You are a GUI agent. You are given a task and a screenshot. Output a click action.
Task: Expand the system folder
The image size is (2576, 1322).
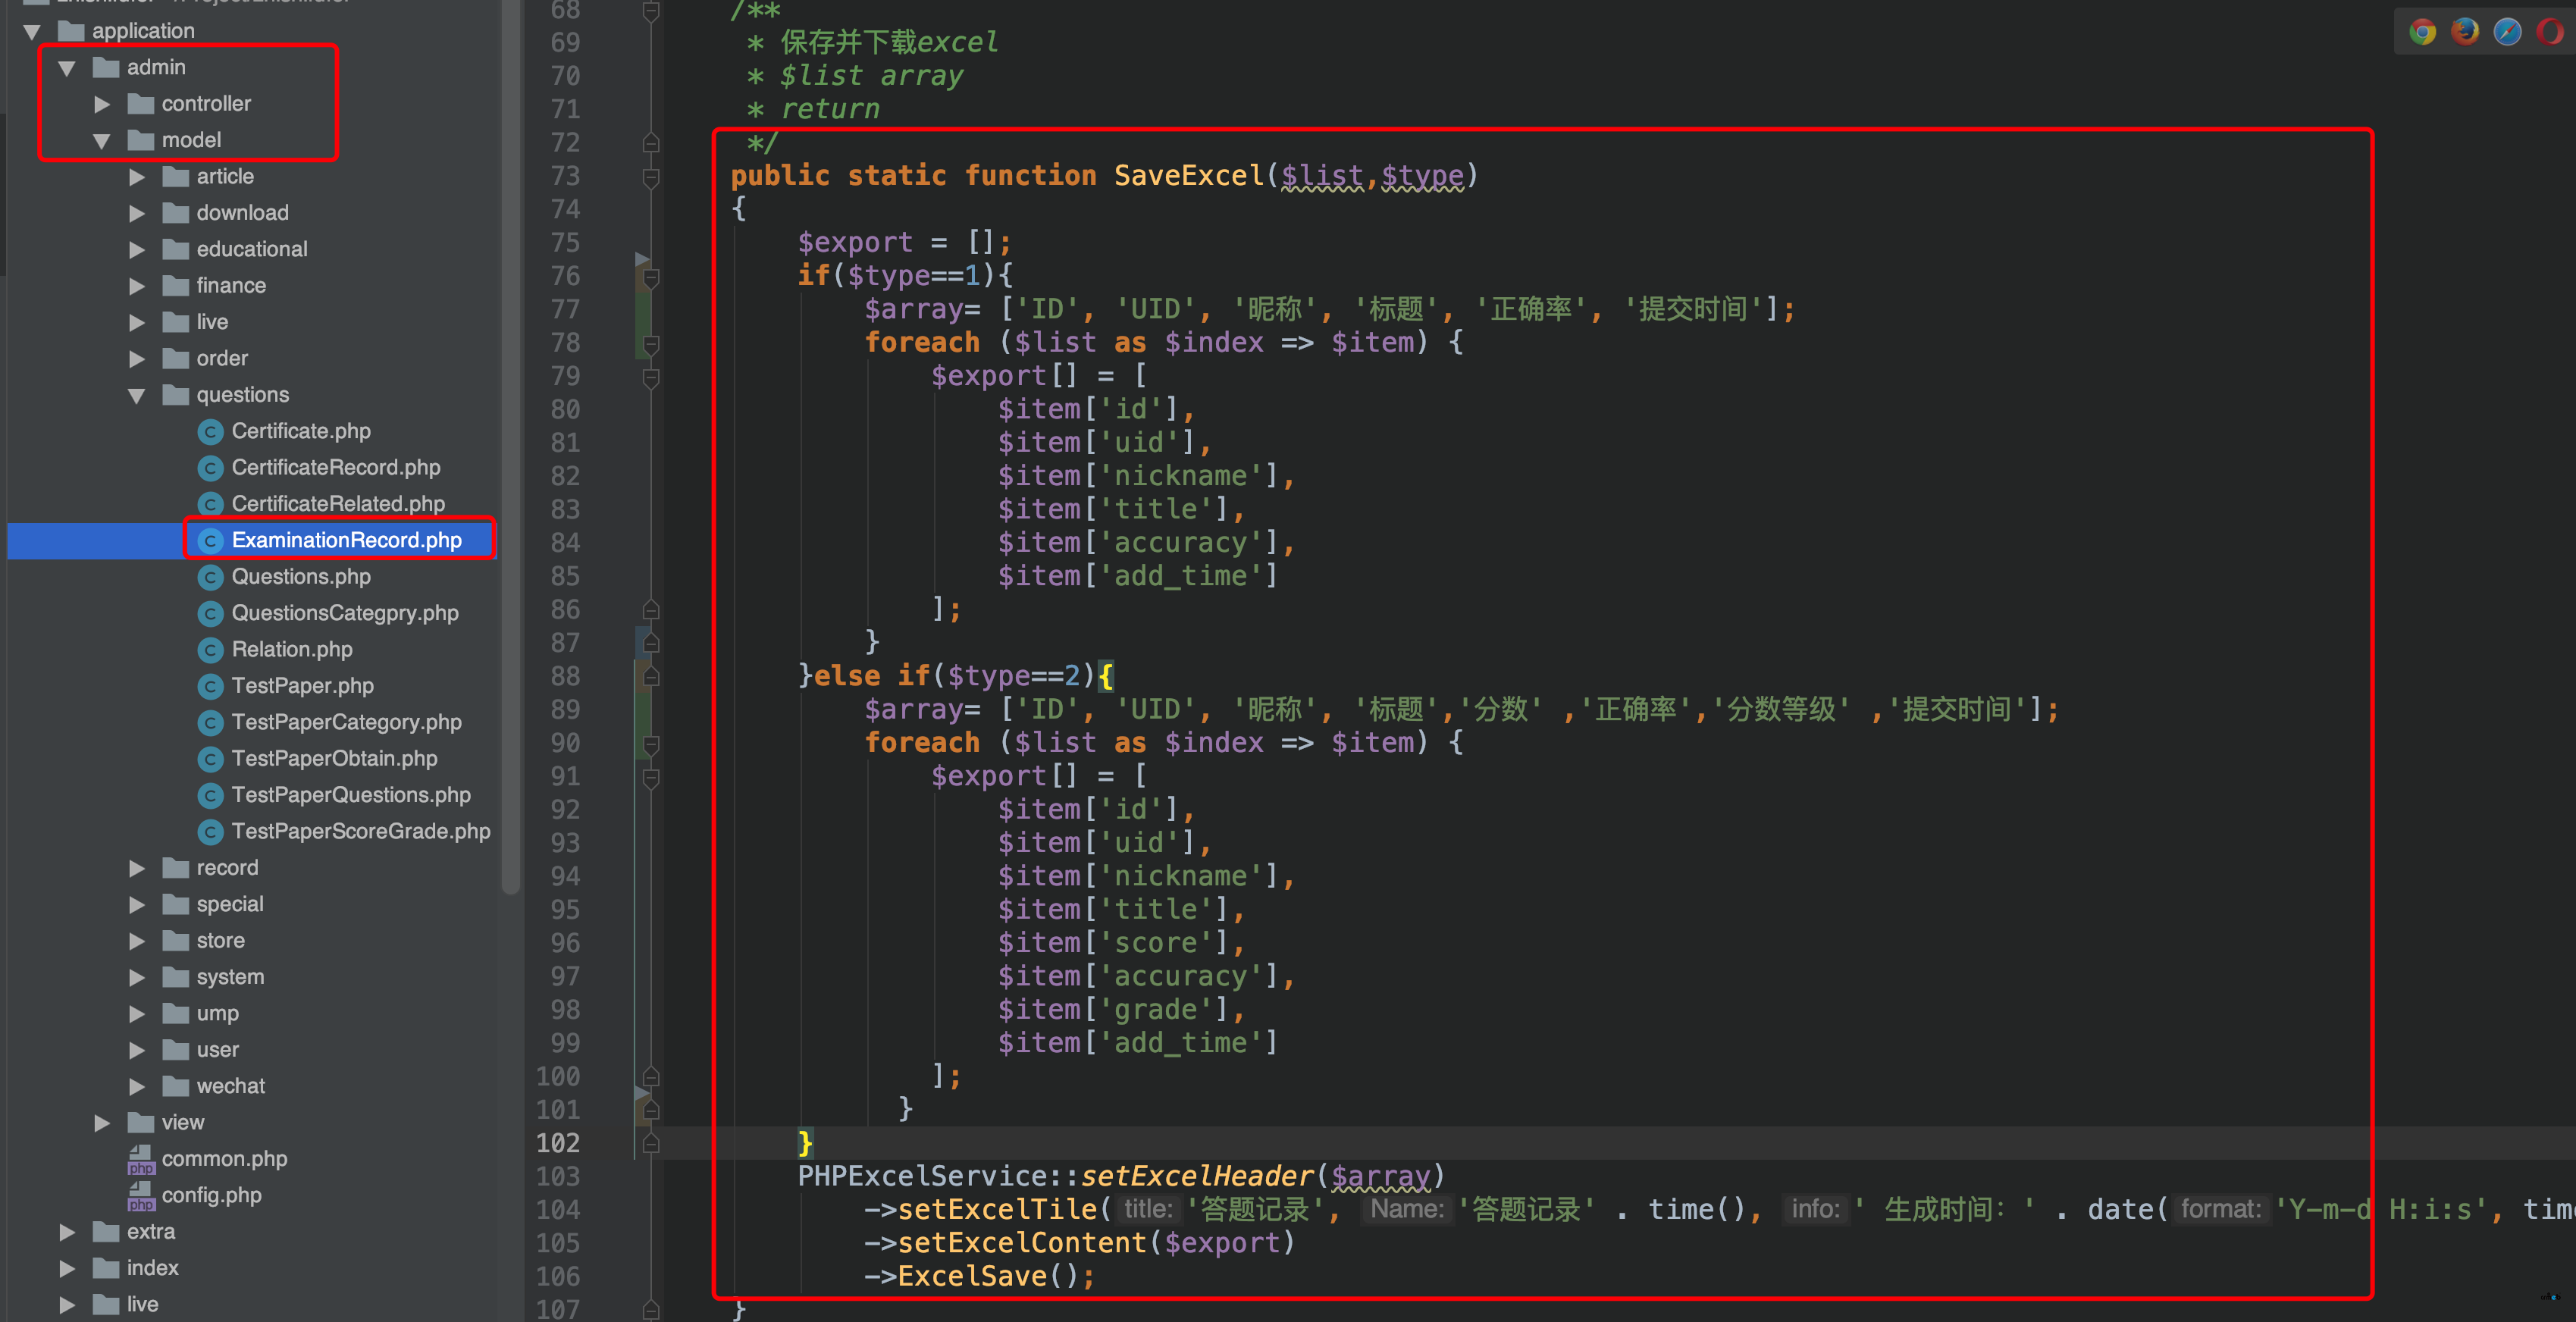(137, 977)
